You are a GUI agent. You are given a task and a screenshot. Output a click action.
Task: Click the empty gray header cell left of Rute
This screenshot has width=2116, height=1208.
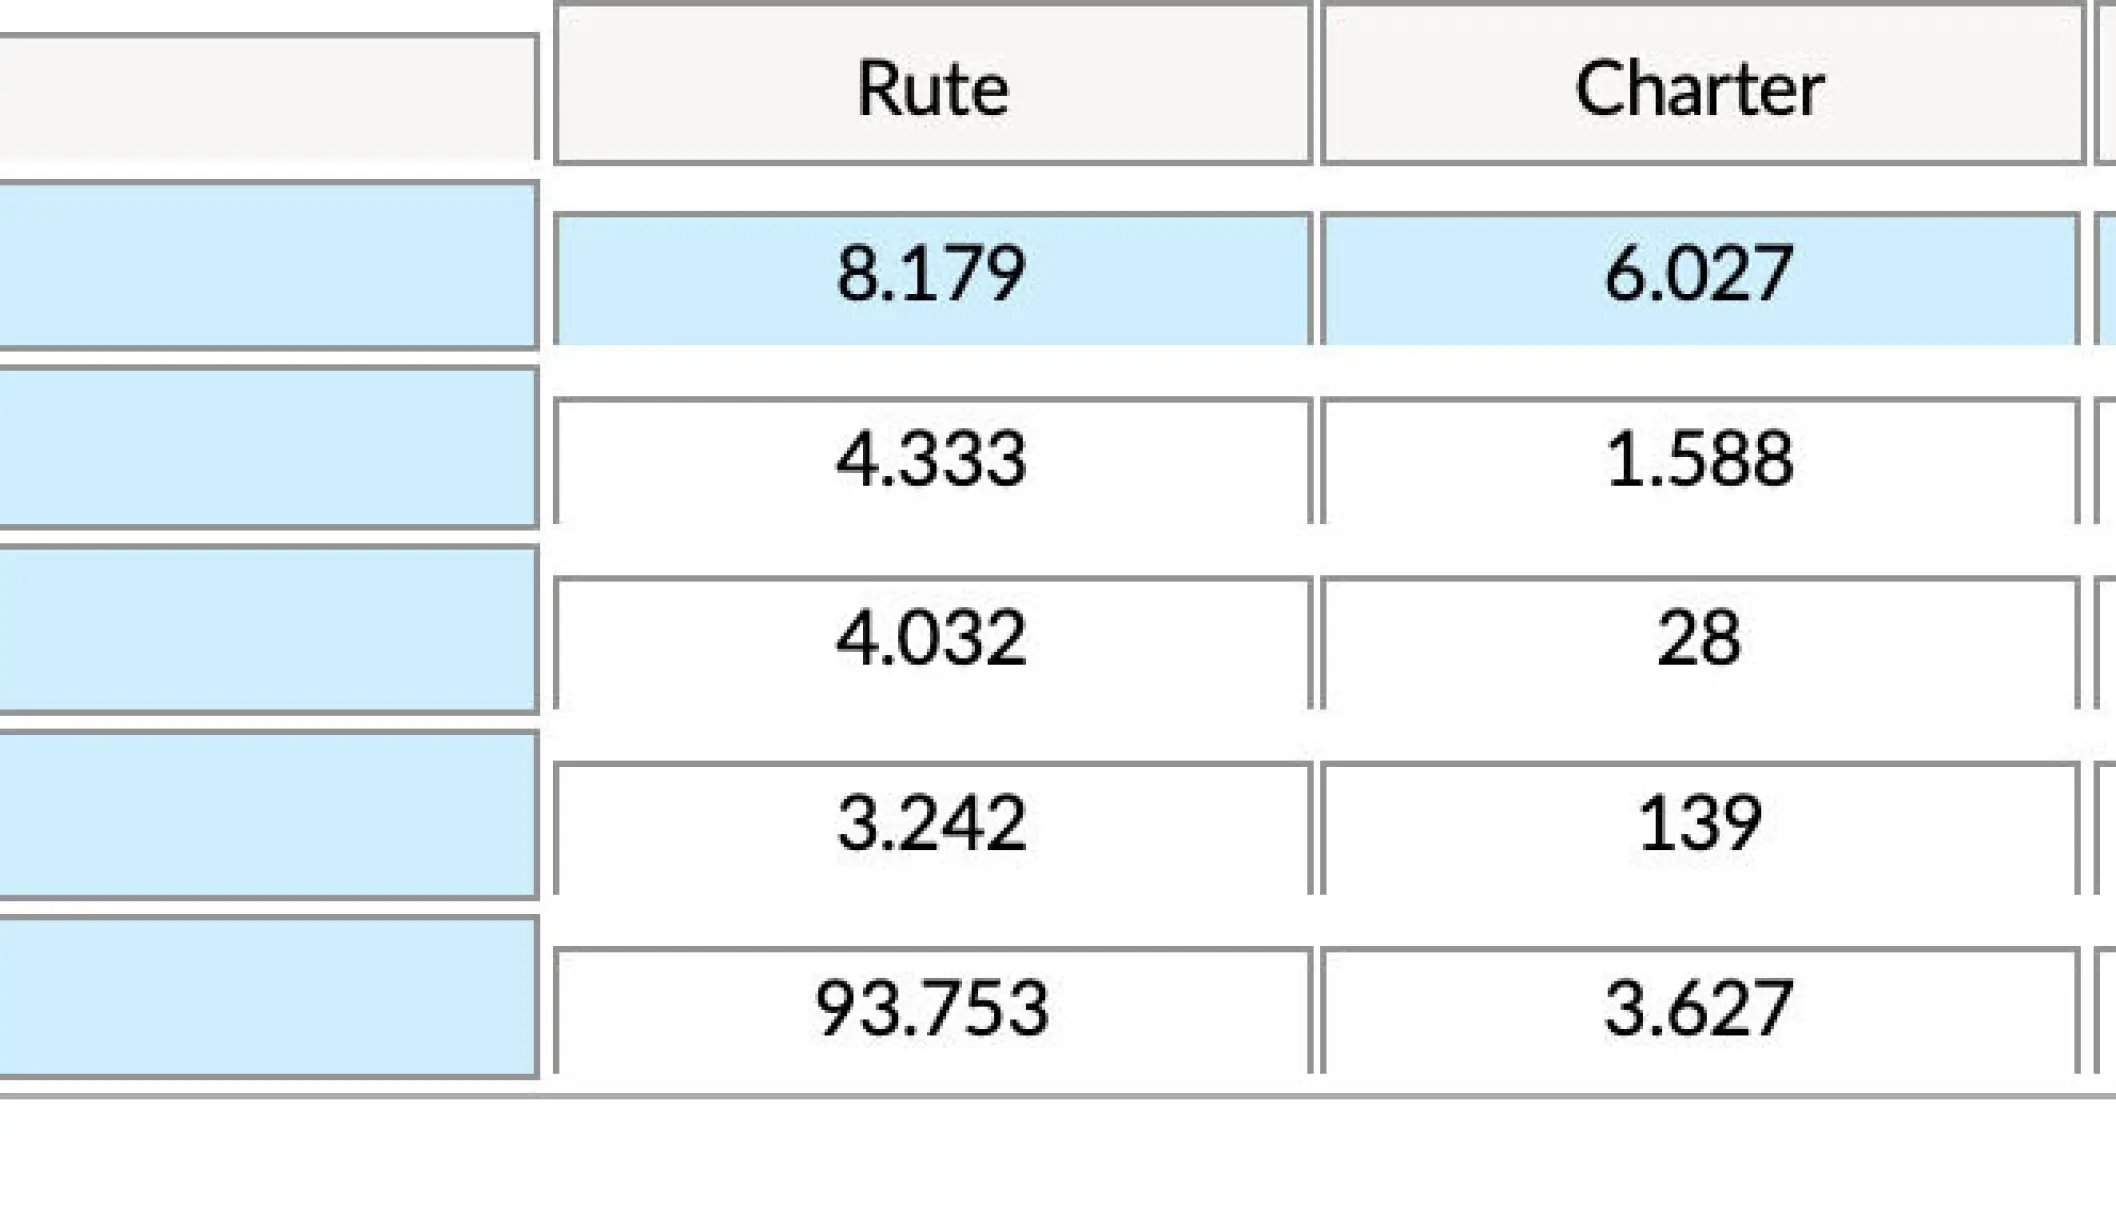pyautogui.click(x=268, y=97)
